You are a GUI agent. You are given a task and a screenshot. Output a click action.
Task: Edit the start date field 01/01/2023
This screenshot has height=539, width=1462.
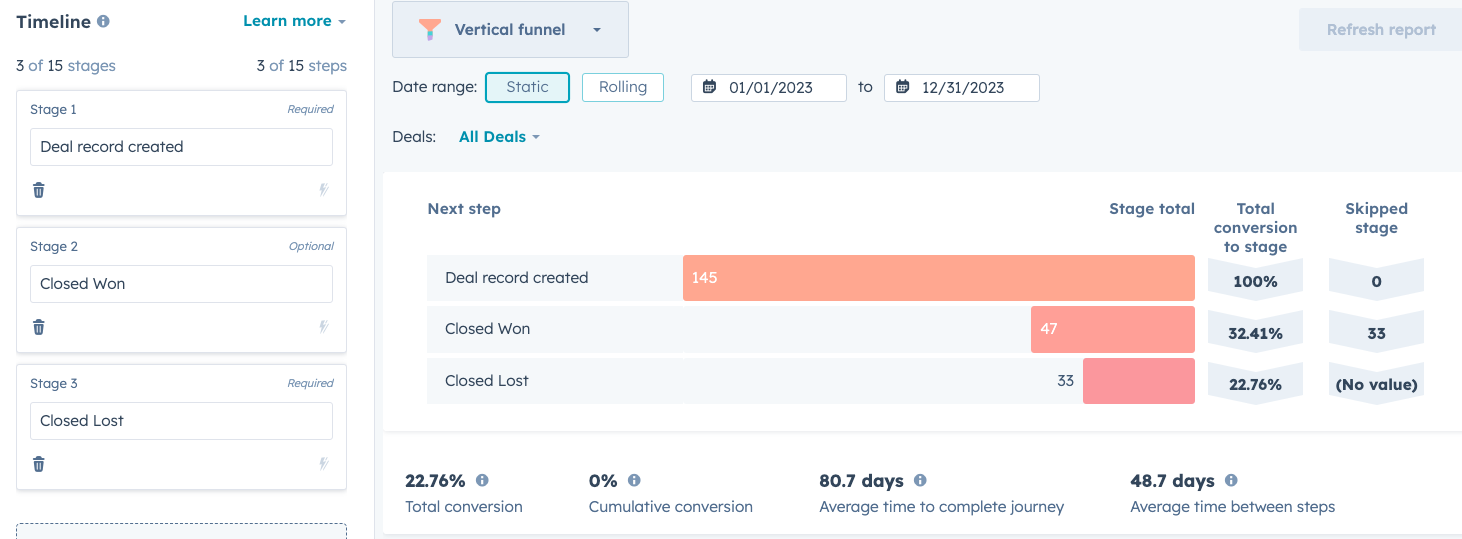(769, 88)
